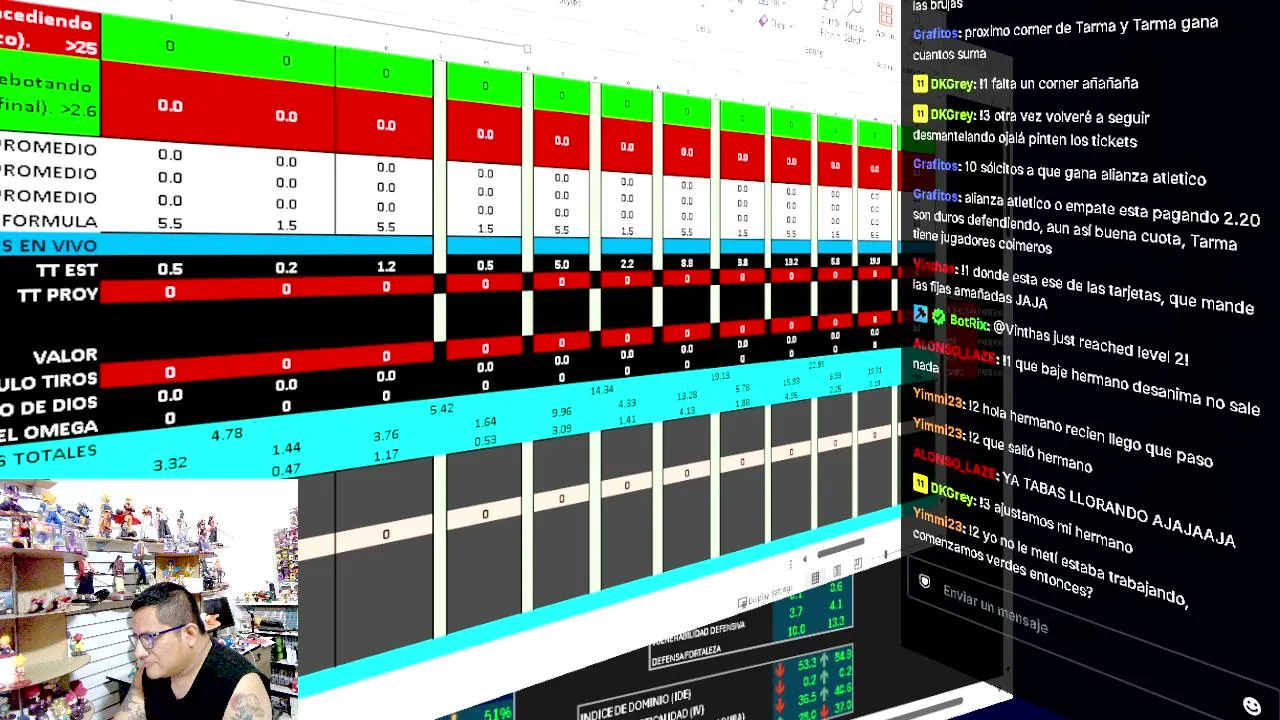Select the 'TT EST' row label cell
The width and height of the screenshot is (1280, 720).
67,270
